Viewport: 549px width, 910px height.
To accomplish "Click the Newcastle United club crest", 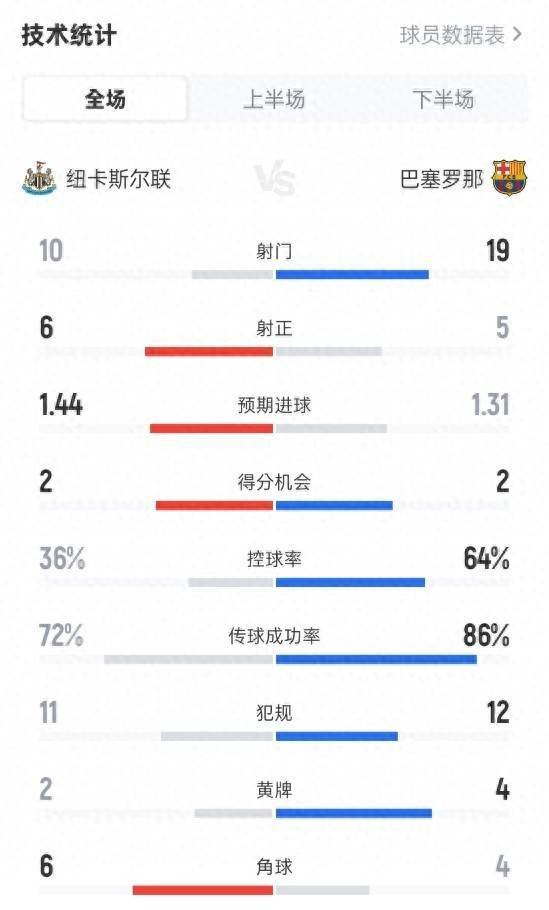I will point(39,178).
